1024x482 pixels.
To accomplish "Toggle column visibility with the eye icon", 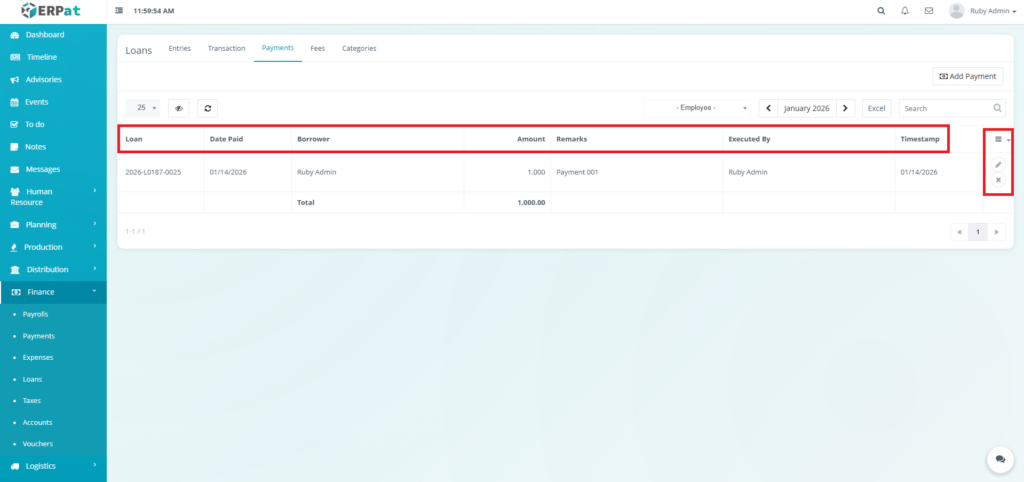I will (179, 108).
